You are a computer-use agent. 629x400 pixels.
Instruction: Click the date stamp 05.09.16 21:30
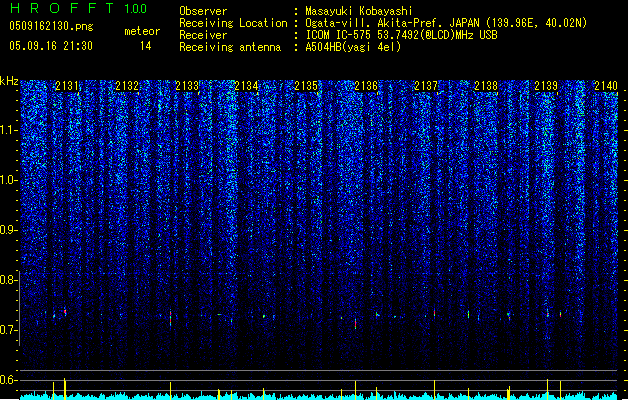pos(51,46)
